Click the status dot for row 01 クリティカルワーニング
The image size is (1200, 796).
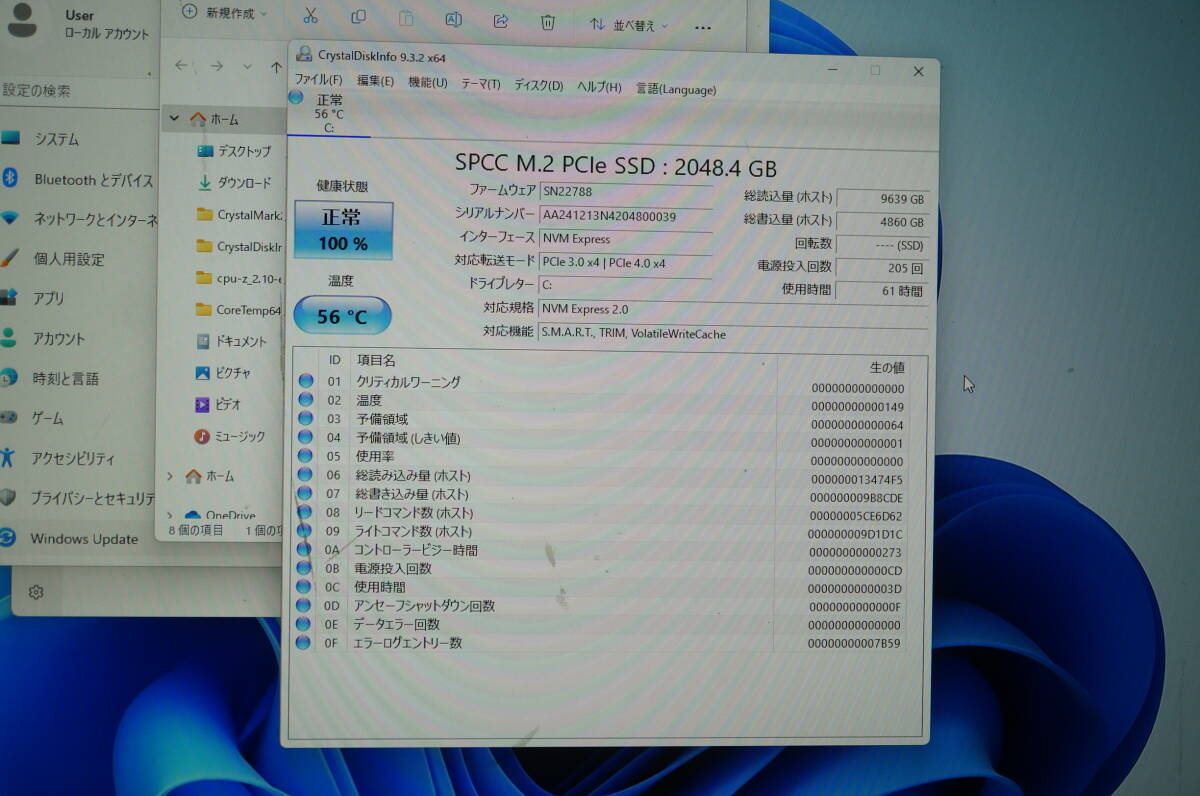coord(305,381)
